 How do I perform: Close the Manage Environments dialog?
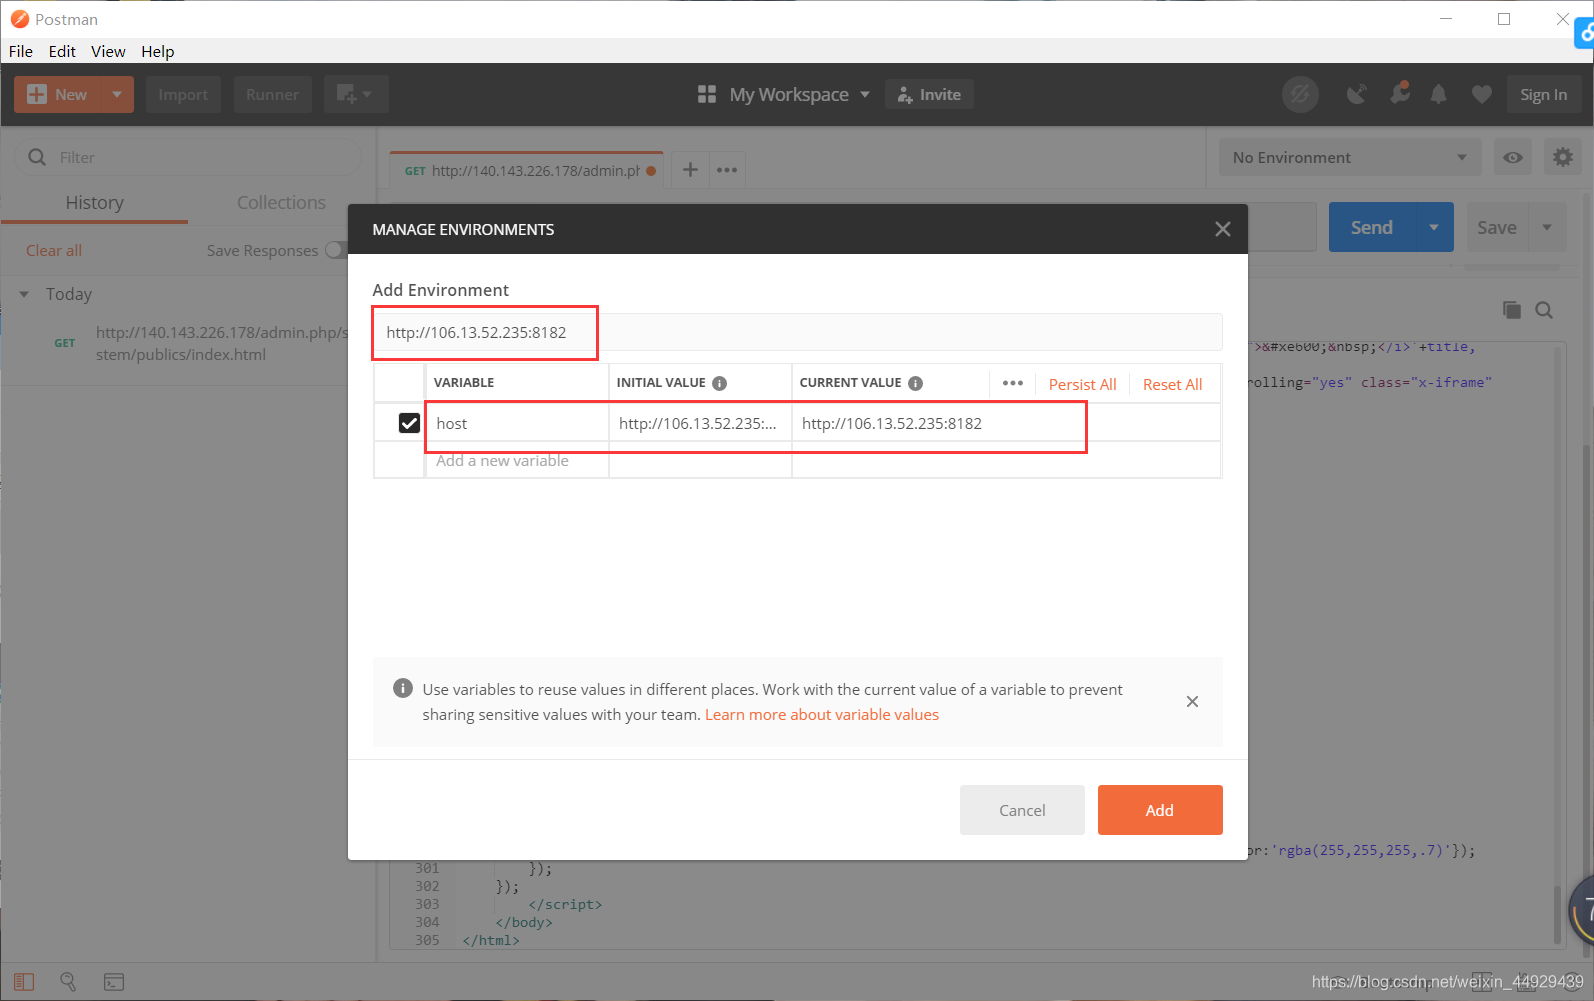pyautogui.click(x=1222, y=229)
